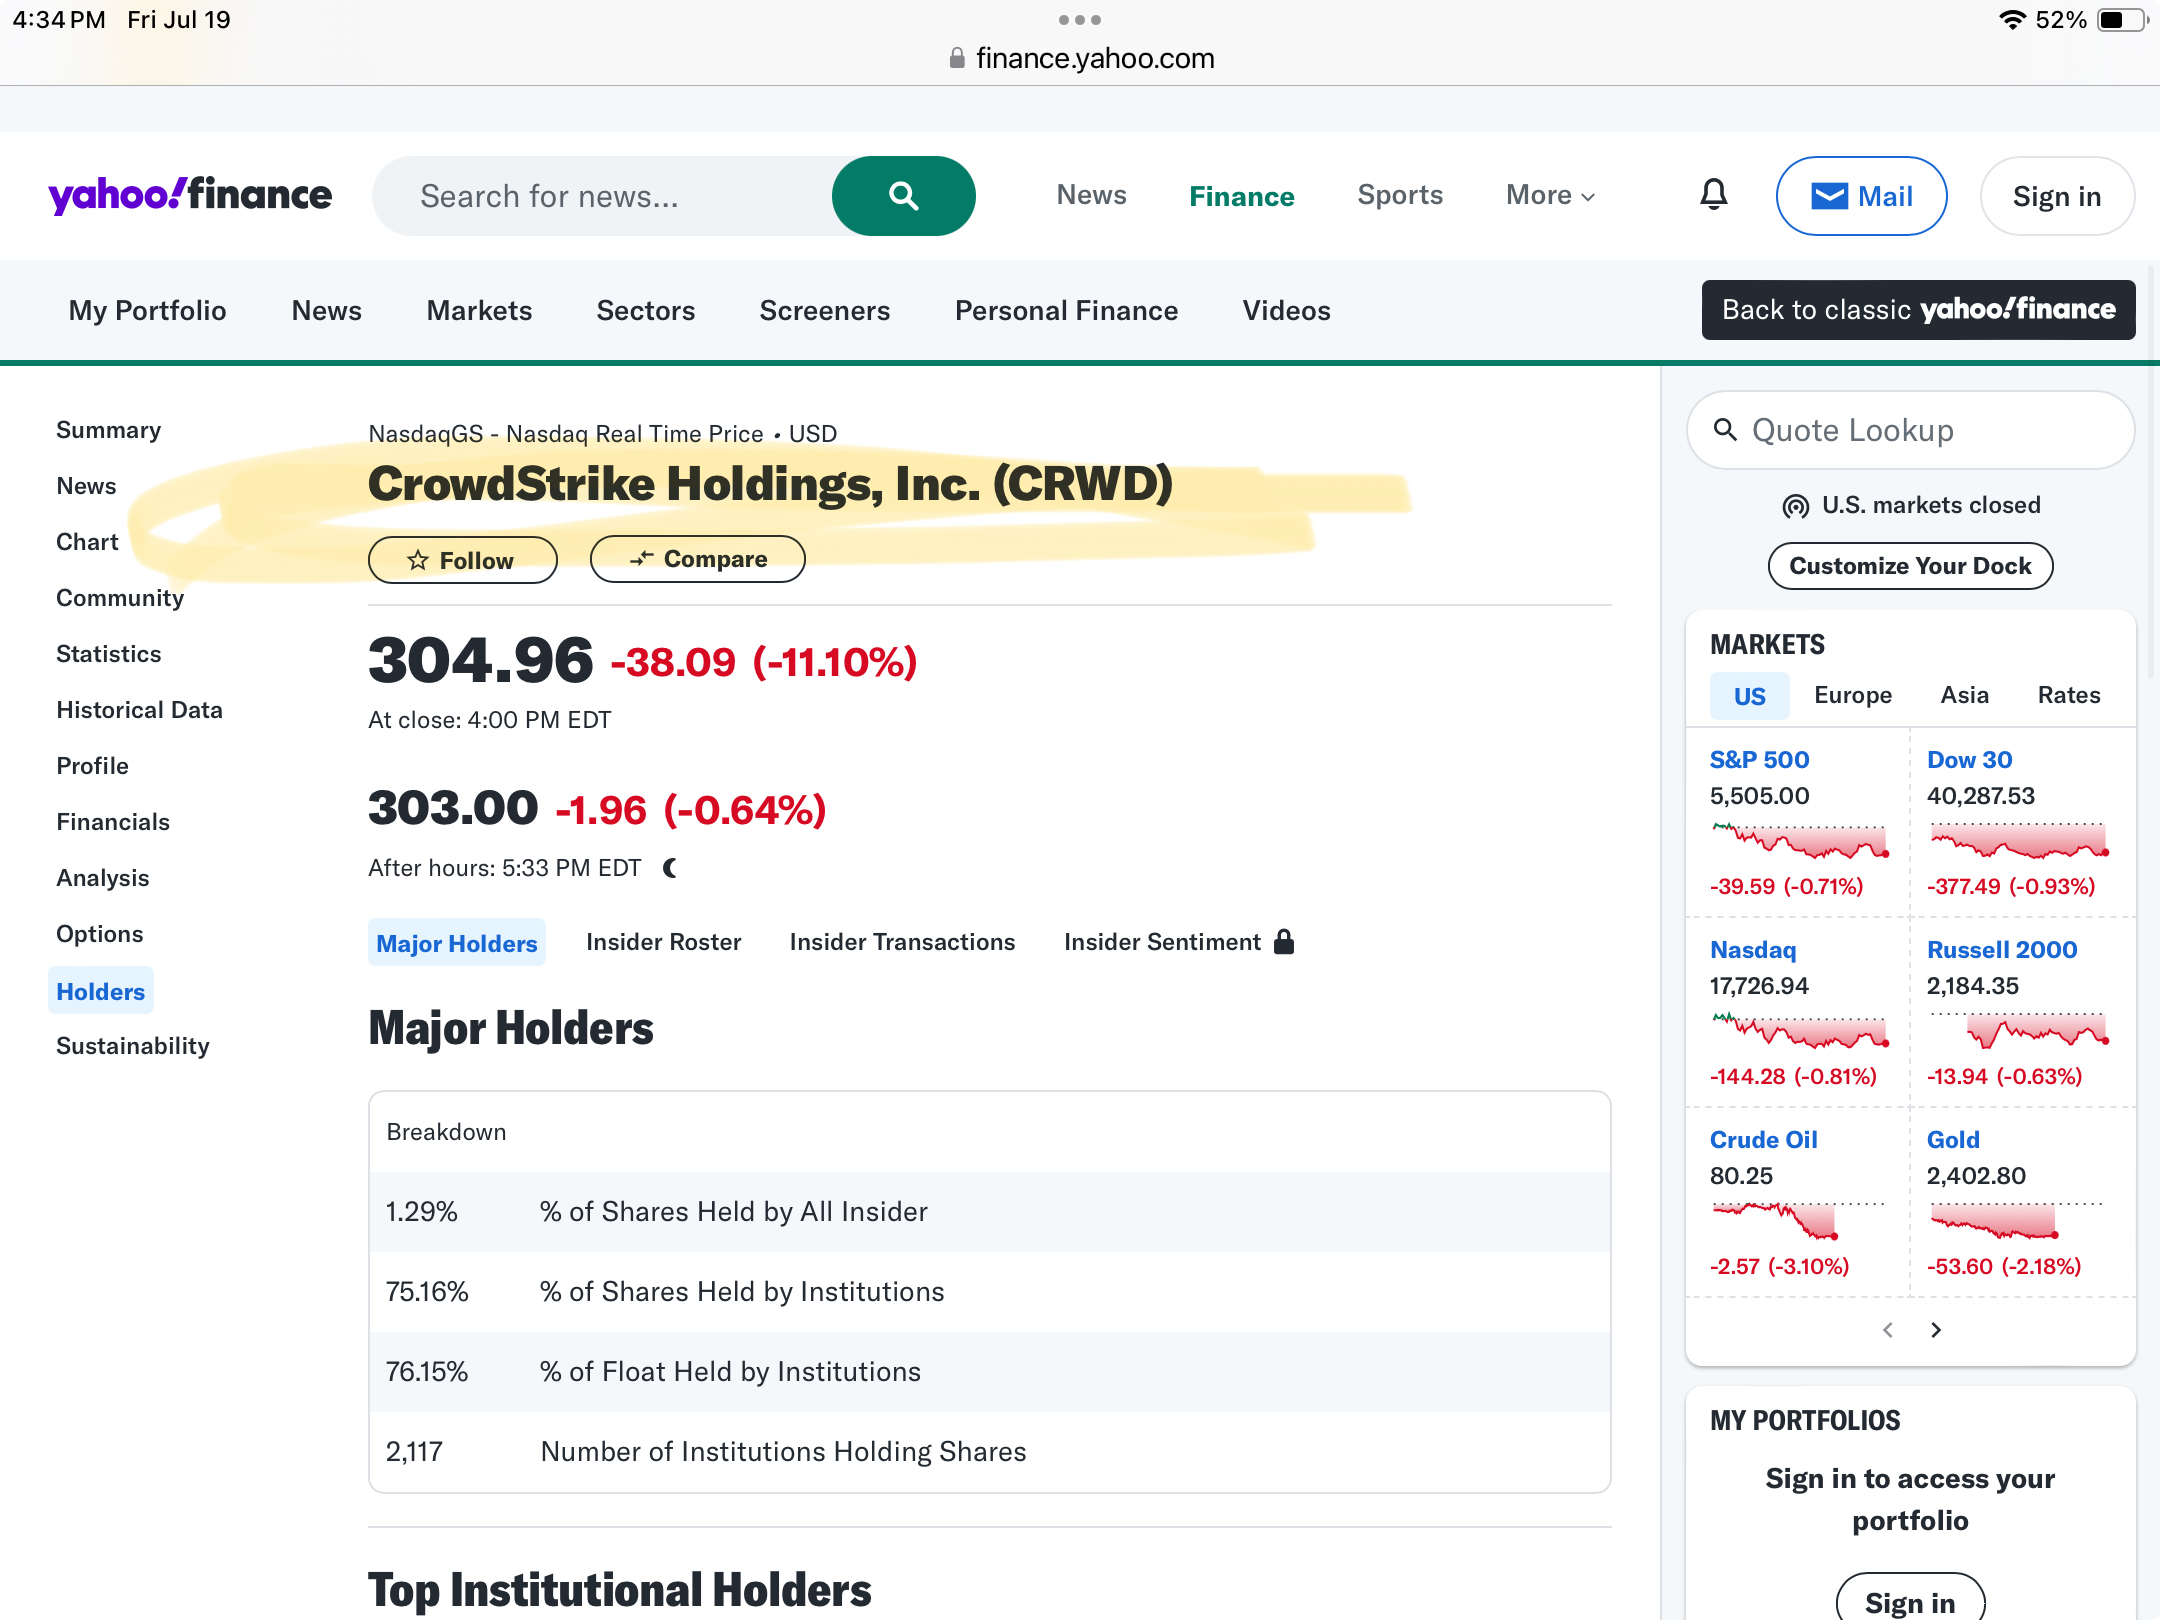2160x1620 pixels.
Task: Open Sustainability in the left sidebar
Action: tap(133, 1046)
